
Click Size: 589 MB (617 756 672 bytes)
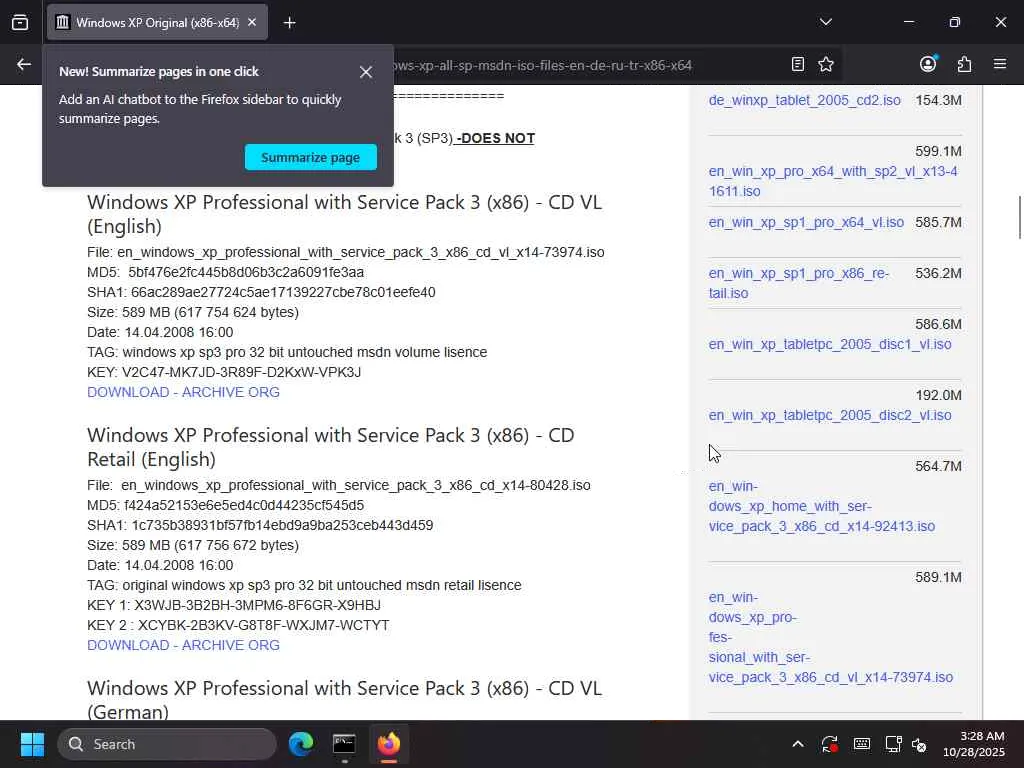(193, 545)
